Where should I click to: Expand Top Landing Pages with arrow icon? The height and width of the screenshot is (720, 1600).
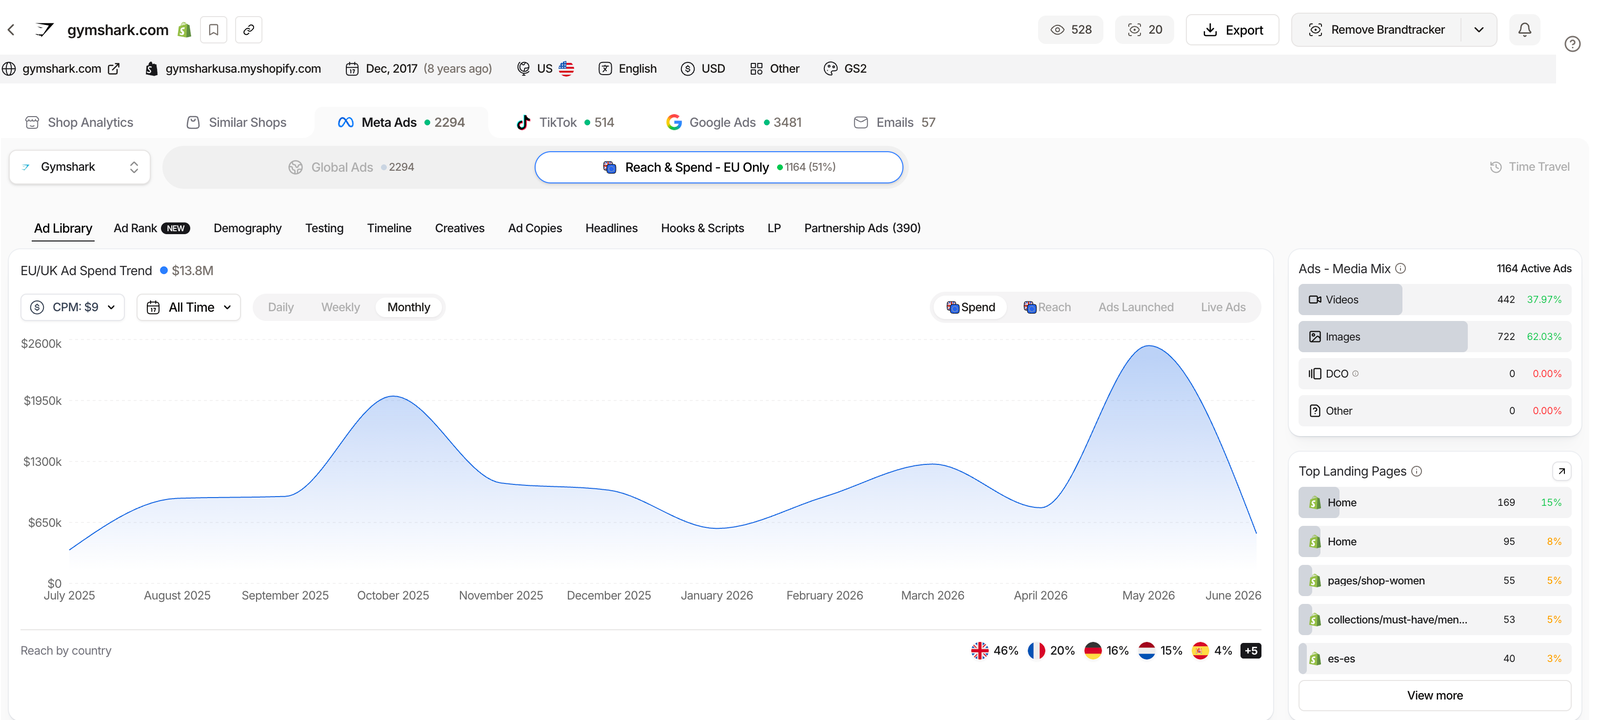pyautogui.click(x=1561, y=471)
